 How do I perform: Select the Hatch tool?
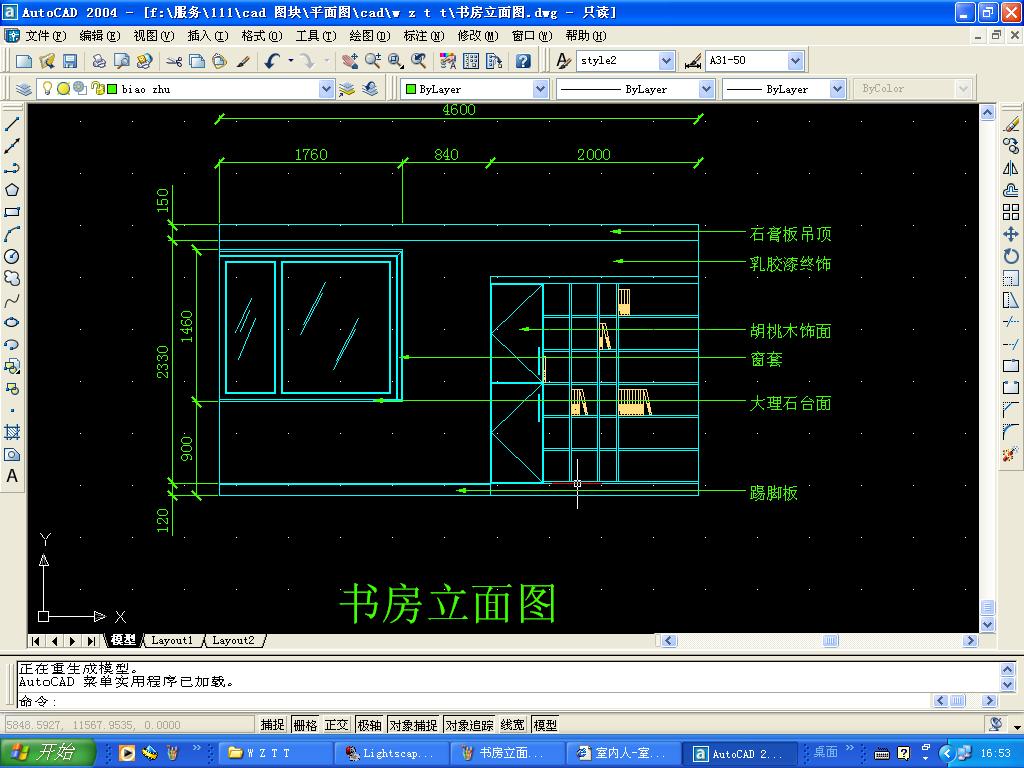click(12, 432)
